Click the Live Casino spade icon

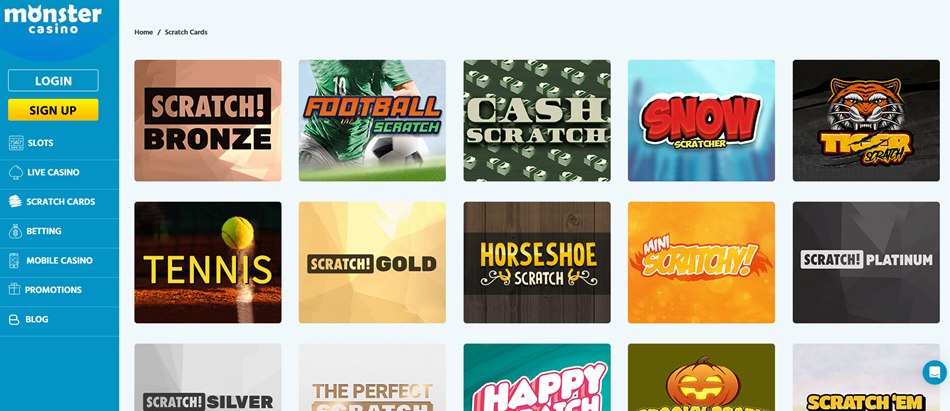16,172
